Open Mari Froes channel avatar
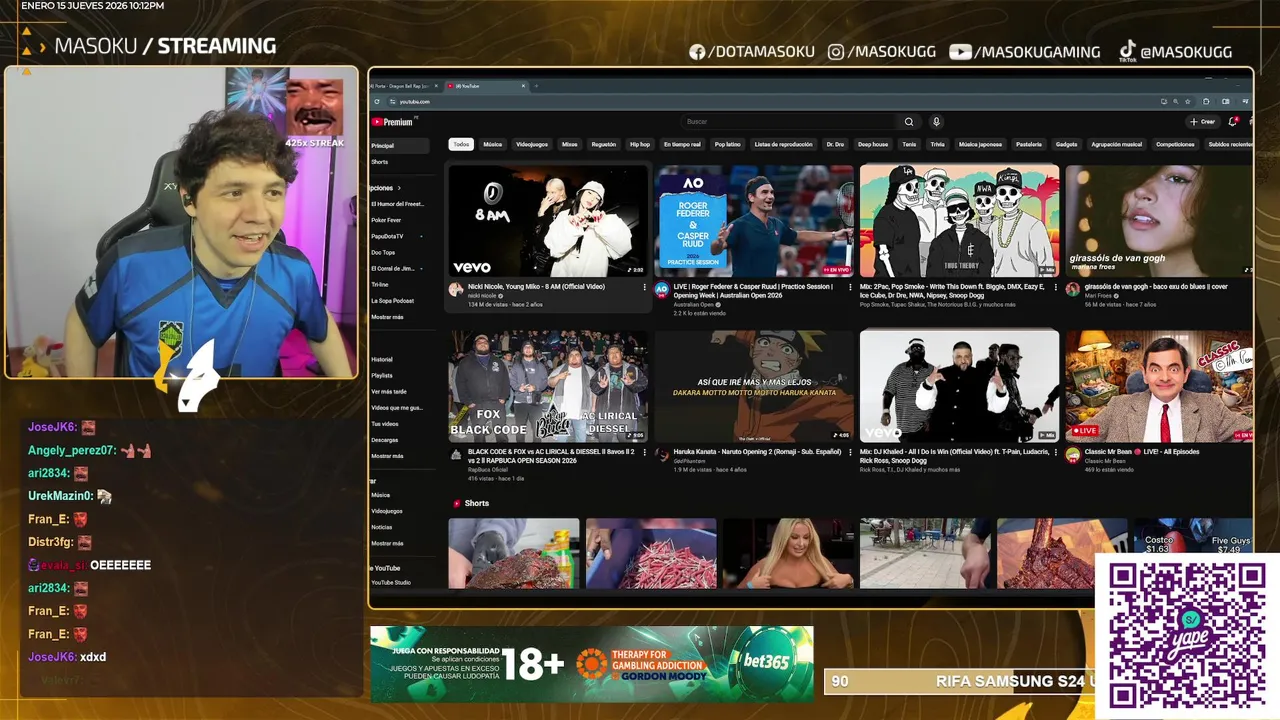Screen dimensions: 1280x720 pyautogui.click(x=1072, y=289)
